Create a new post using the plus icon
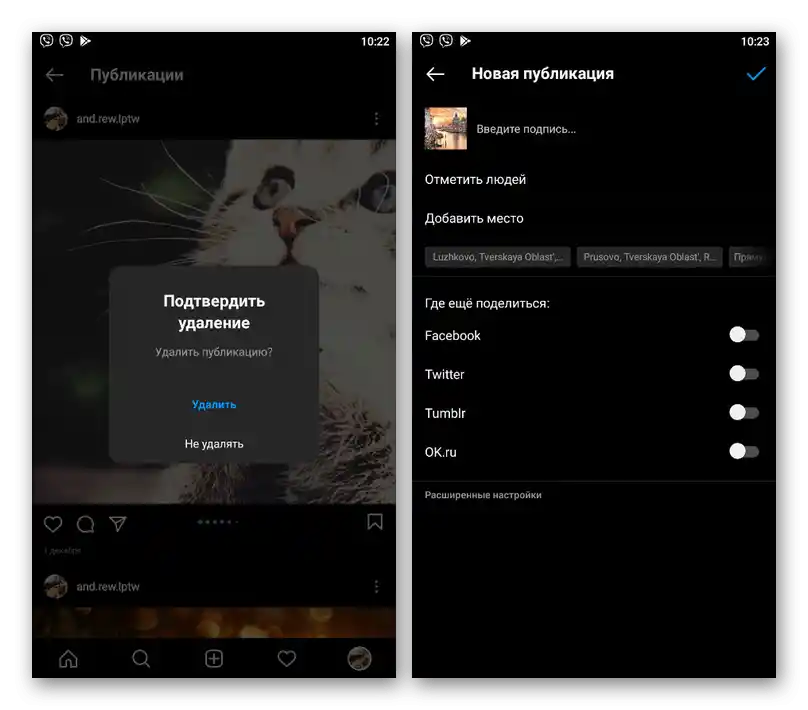Image resolution: width=808 pixels, height=710 pixels. tap(213, 659)
